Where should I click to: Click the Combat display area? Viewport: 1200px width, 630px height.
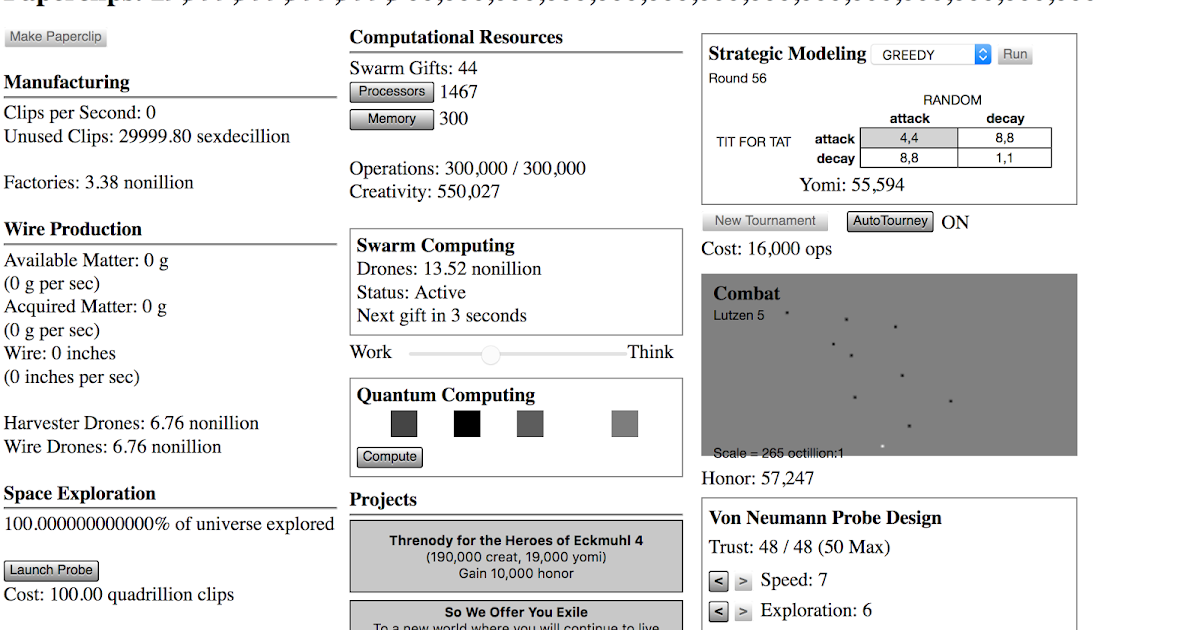pos(889,365)
